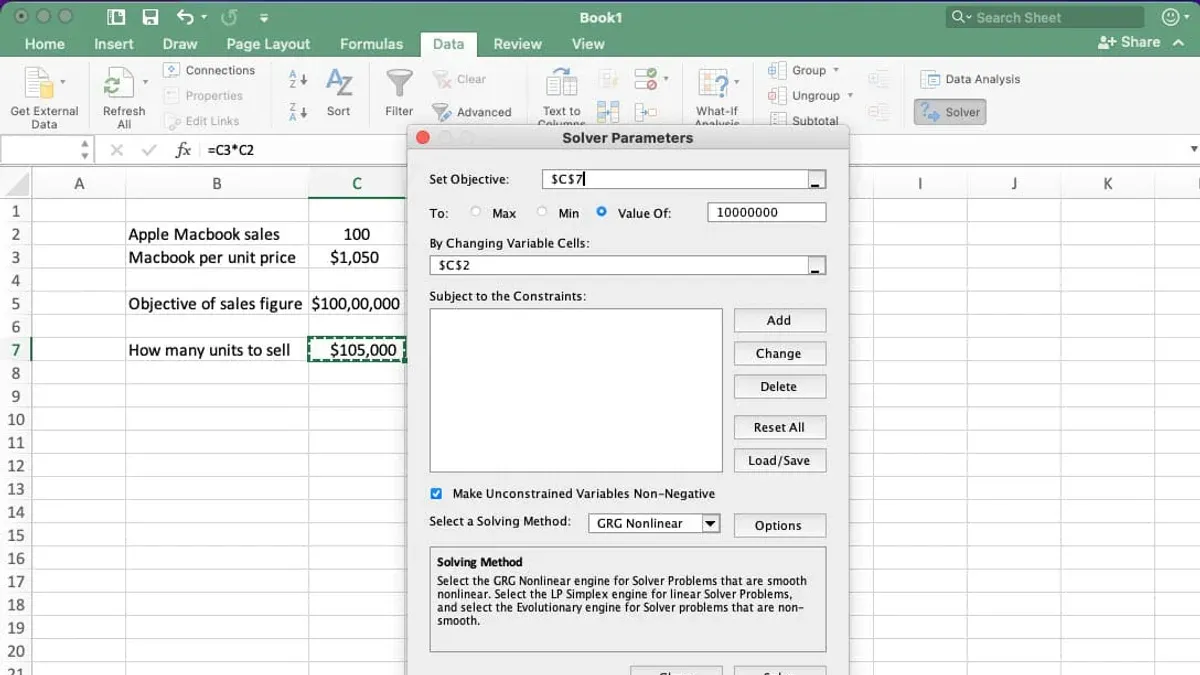Expand the Undo history dropdown arrow
This screenshot has width=1200, height=675.
[x=204, y=18]
